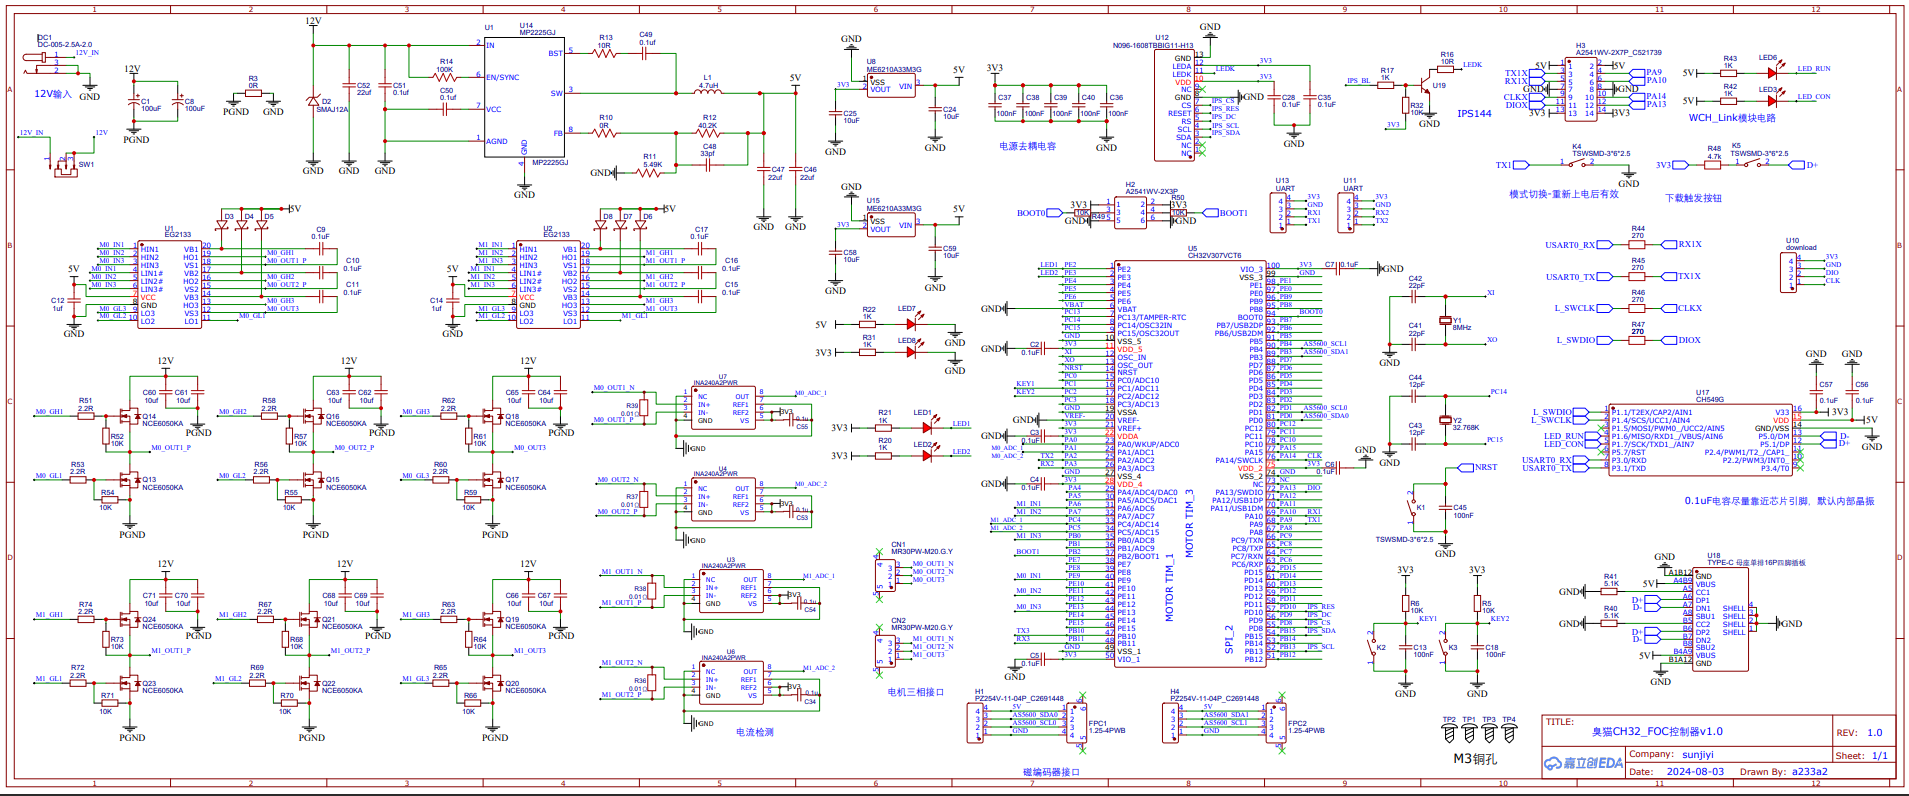
Task: Select the R13 10R resistor symbol
Action: click(605, 53)
